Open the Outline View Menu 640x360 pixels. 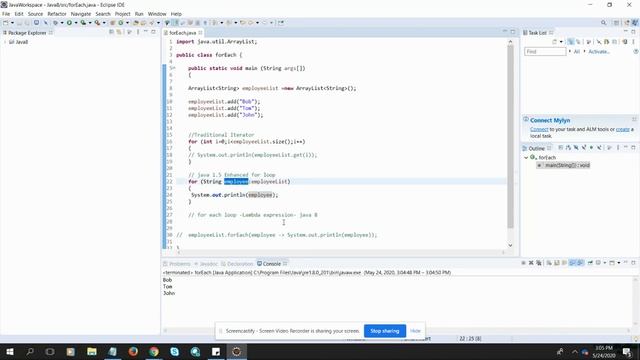click(x=618, y=148)
